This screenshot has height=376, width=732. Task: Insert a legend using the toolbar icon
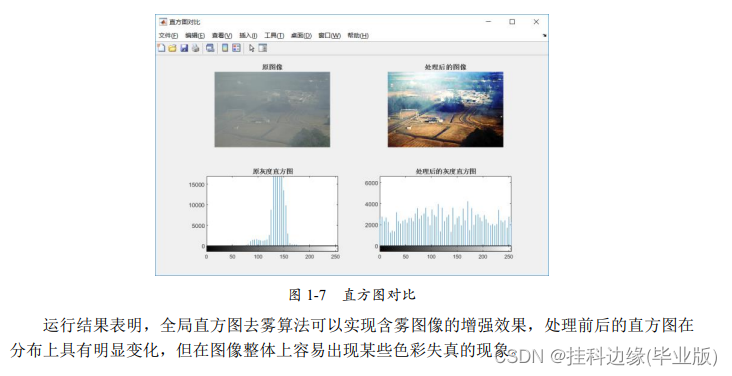237,48
